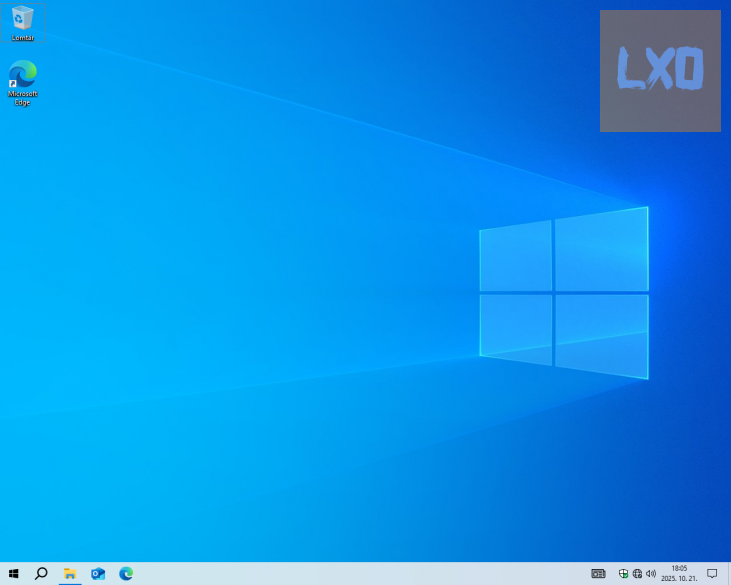731x585 pixels.
Task: Open the volume speaker control
Action: [651, 574]
